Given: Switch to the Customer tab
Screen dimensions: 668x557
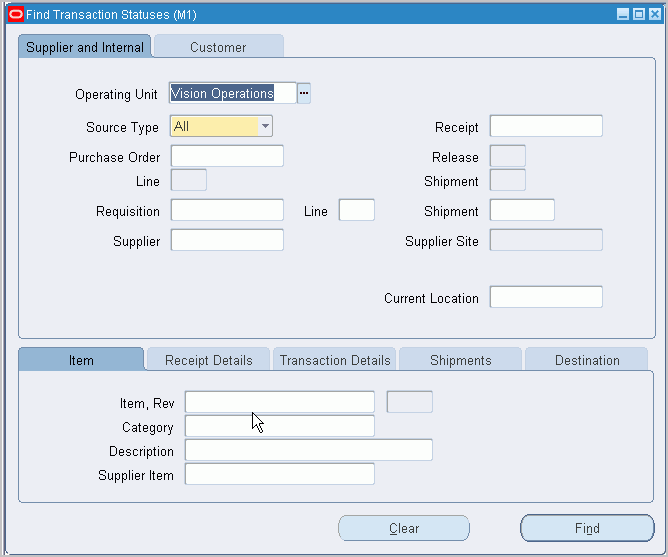Looking at the screenshot, I should click(219, 46).
